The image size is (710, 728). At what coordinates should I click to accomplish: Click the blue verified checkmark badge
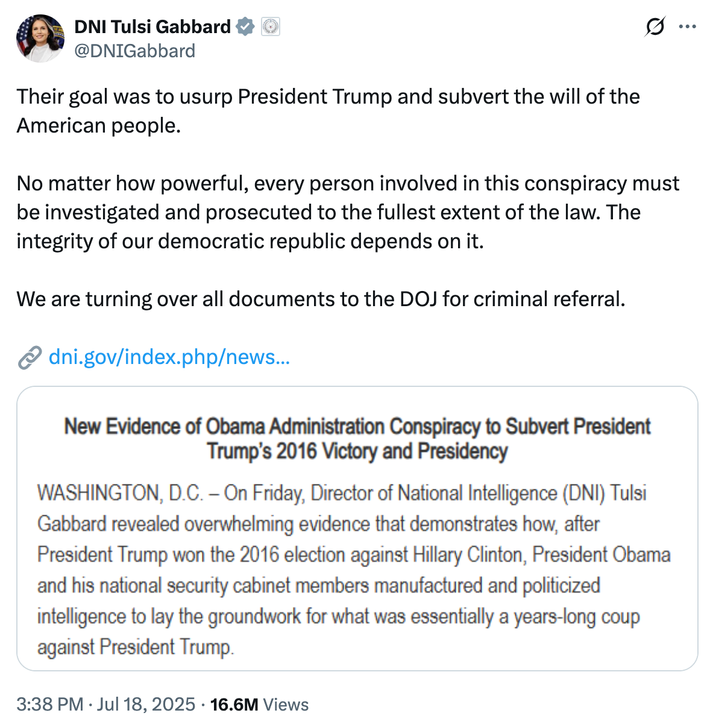pyautogui.click(x=244, y=27)
